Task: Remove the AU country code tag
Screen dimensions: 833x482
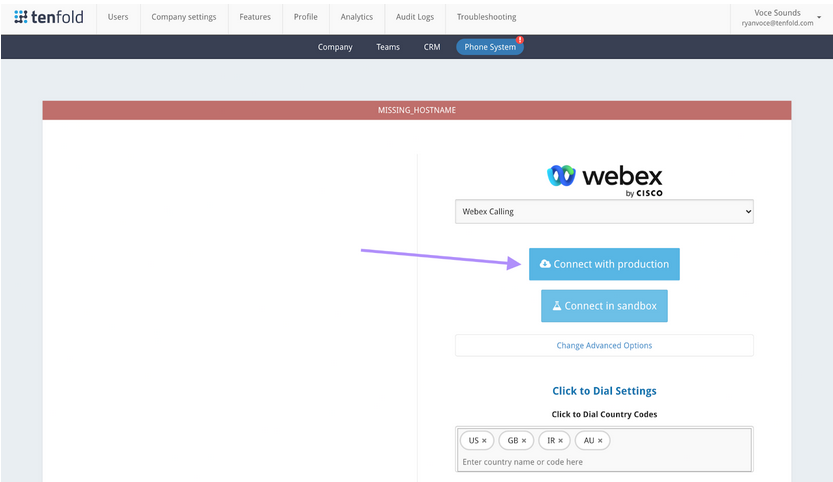Action: pos(600,441)
